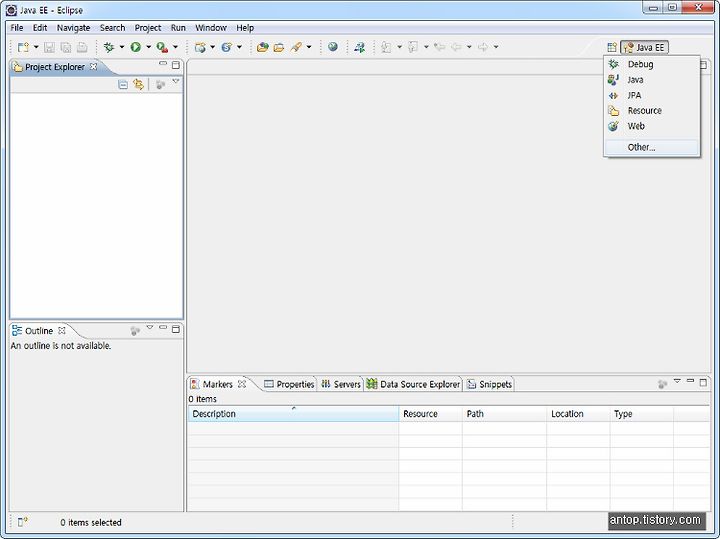
Task: Close the Outline view tab
Action: click(x=62, y=331)
